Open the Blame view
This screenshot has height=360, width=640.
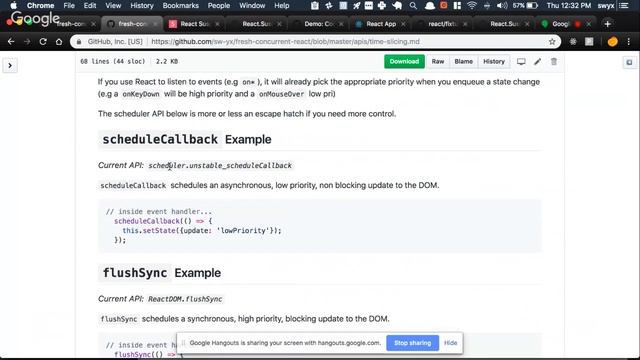click(x=463, y=62)
